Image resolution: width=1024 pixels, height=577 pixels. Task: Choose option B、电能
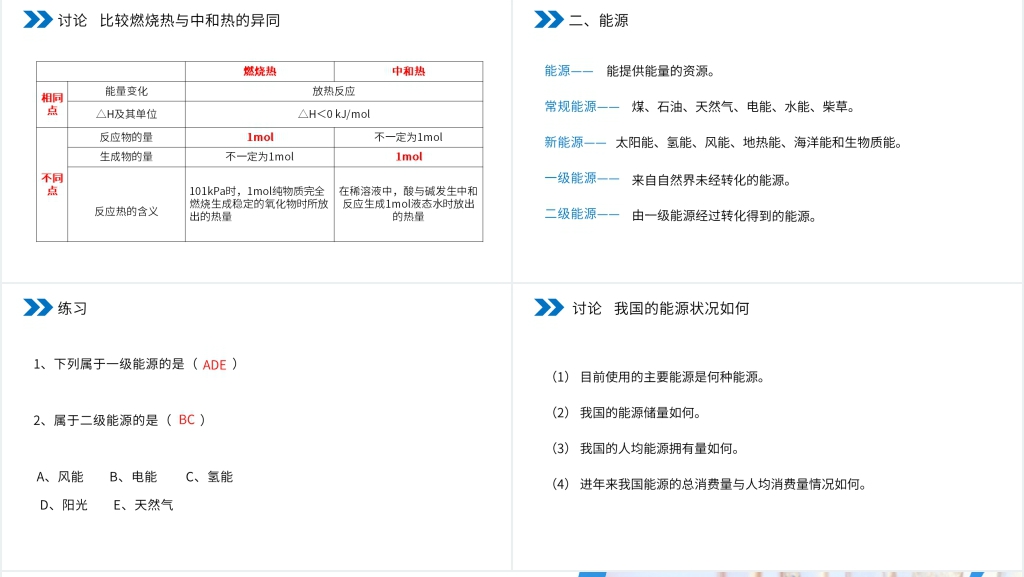click(133, 477)
